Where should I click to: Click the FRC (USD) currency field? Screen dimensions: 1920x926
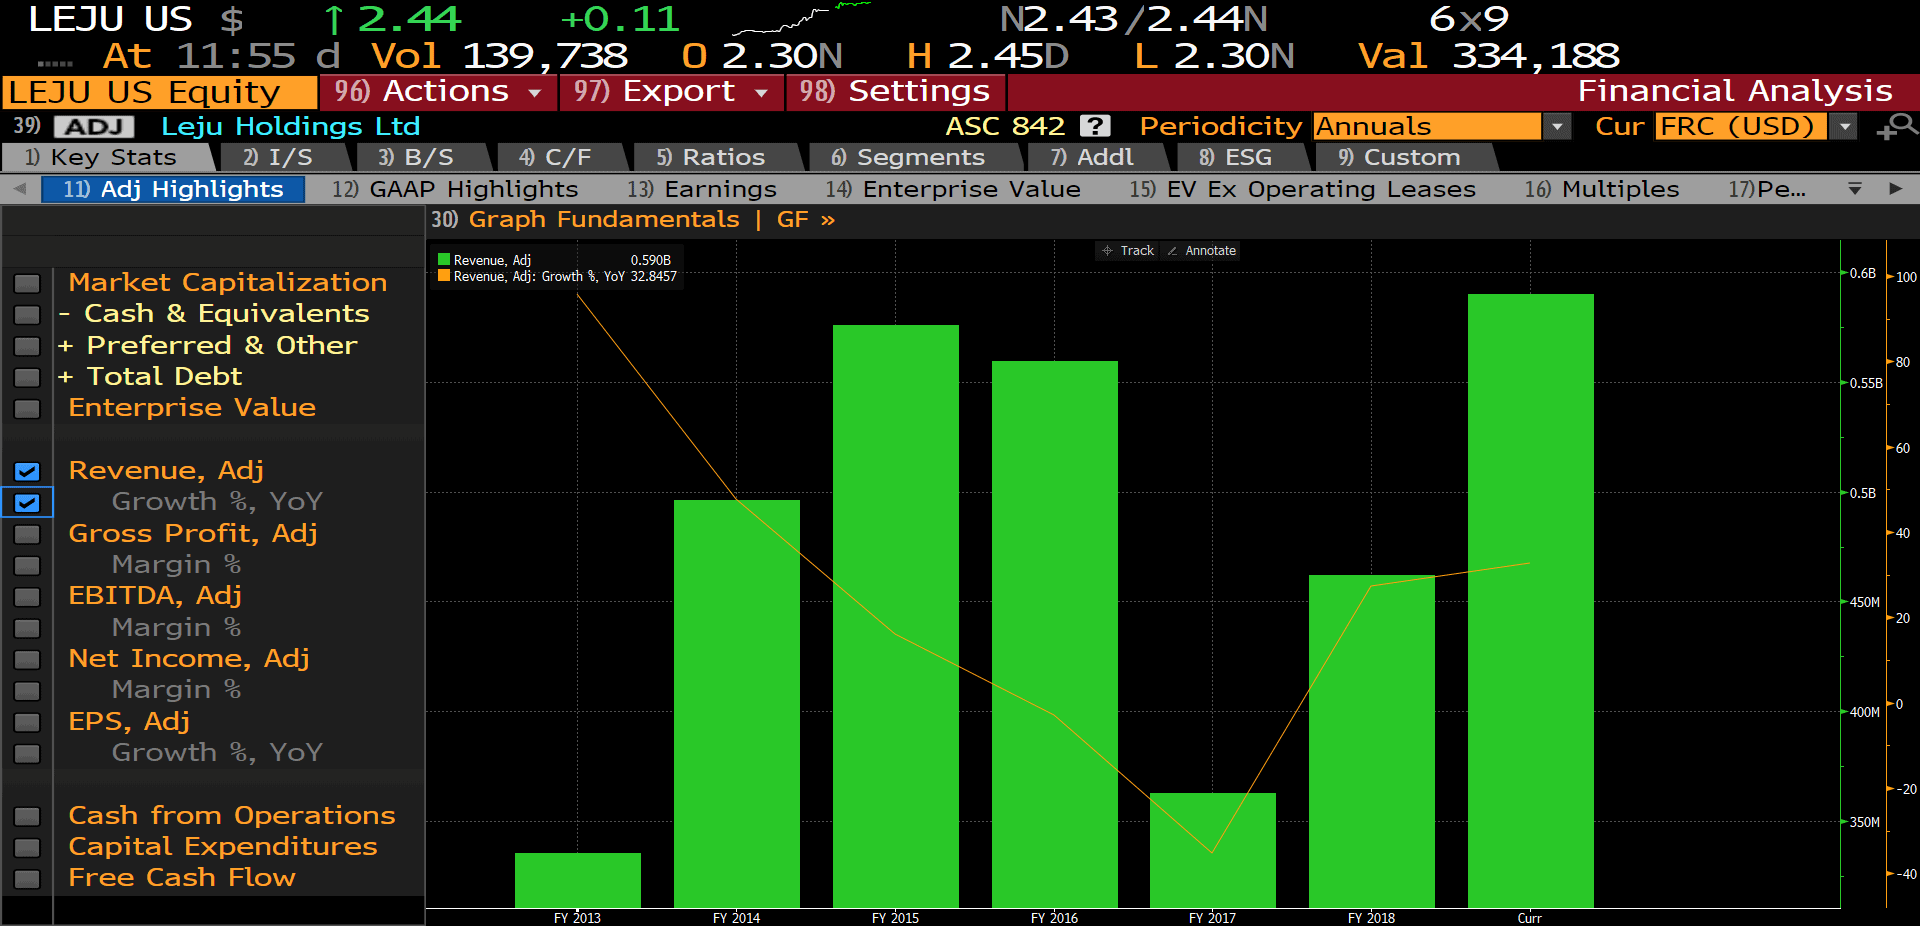point(1741,126)
